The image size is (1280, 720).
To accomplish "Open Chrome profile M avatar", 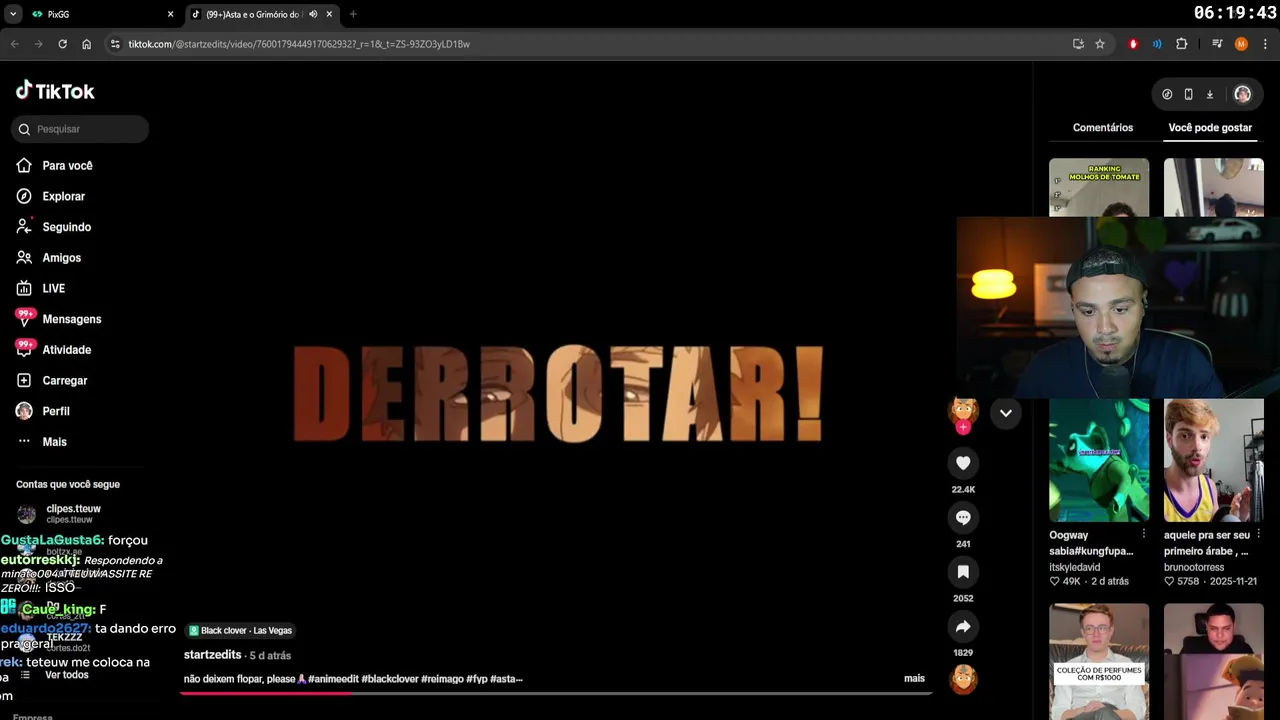I will (1241, 44).
